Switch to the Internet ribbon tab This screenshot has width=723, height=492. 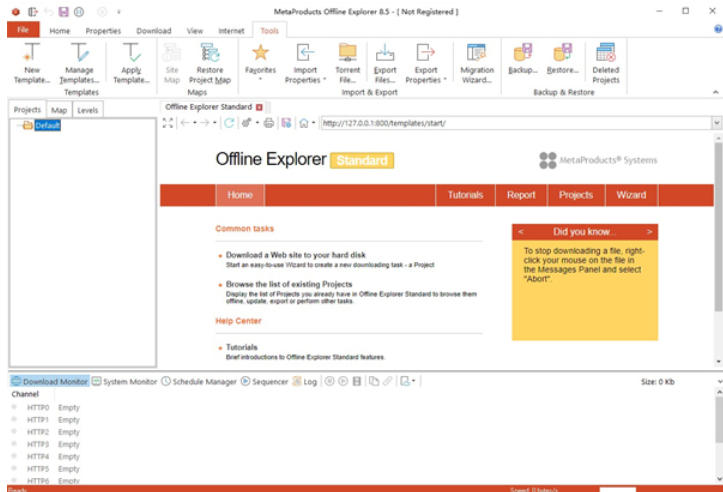tap(231, 31)
